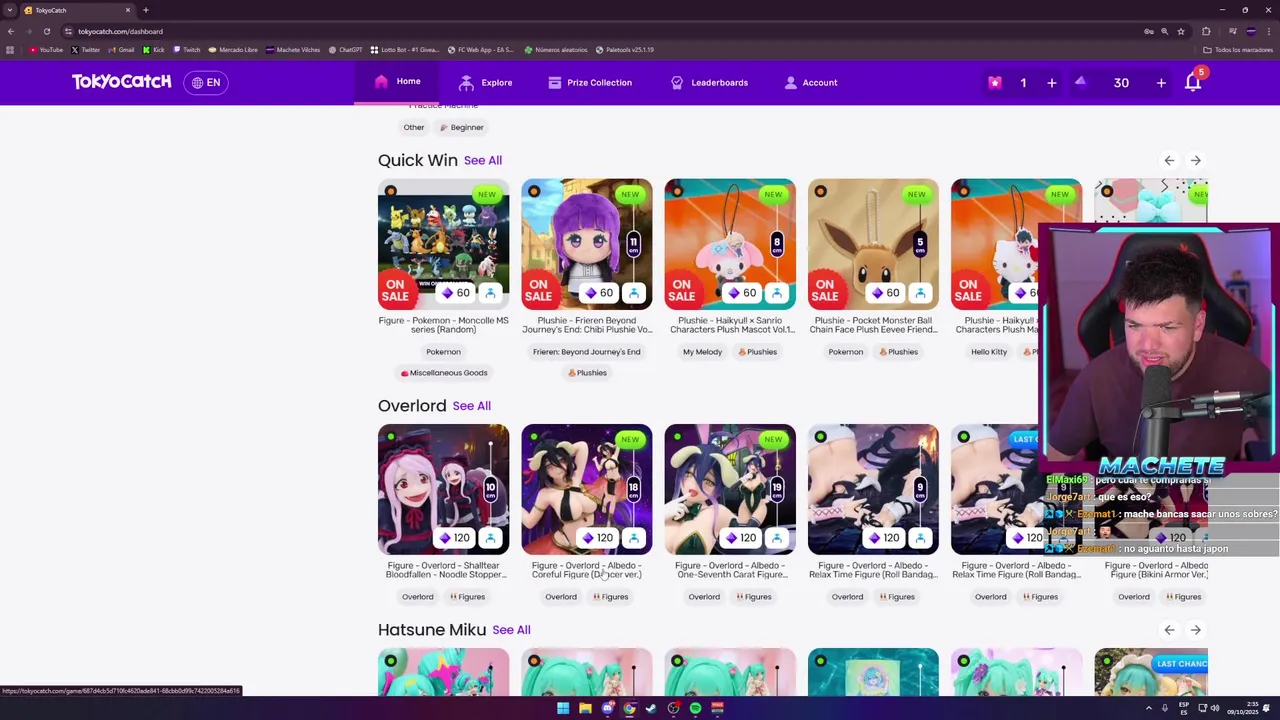Add more purple gem credits
The width and height of the screenshot is (1280, 720).
click(1161, 83)
